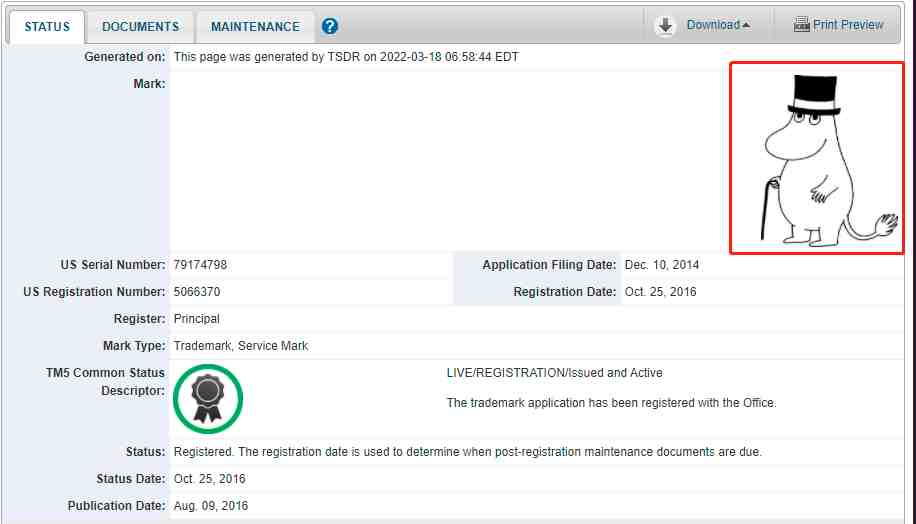Viewport: 916px width, 524px height.
Task: Click the download arrow icon
Action: click(665, 26)
